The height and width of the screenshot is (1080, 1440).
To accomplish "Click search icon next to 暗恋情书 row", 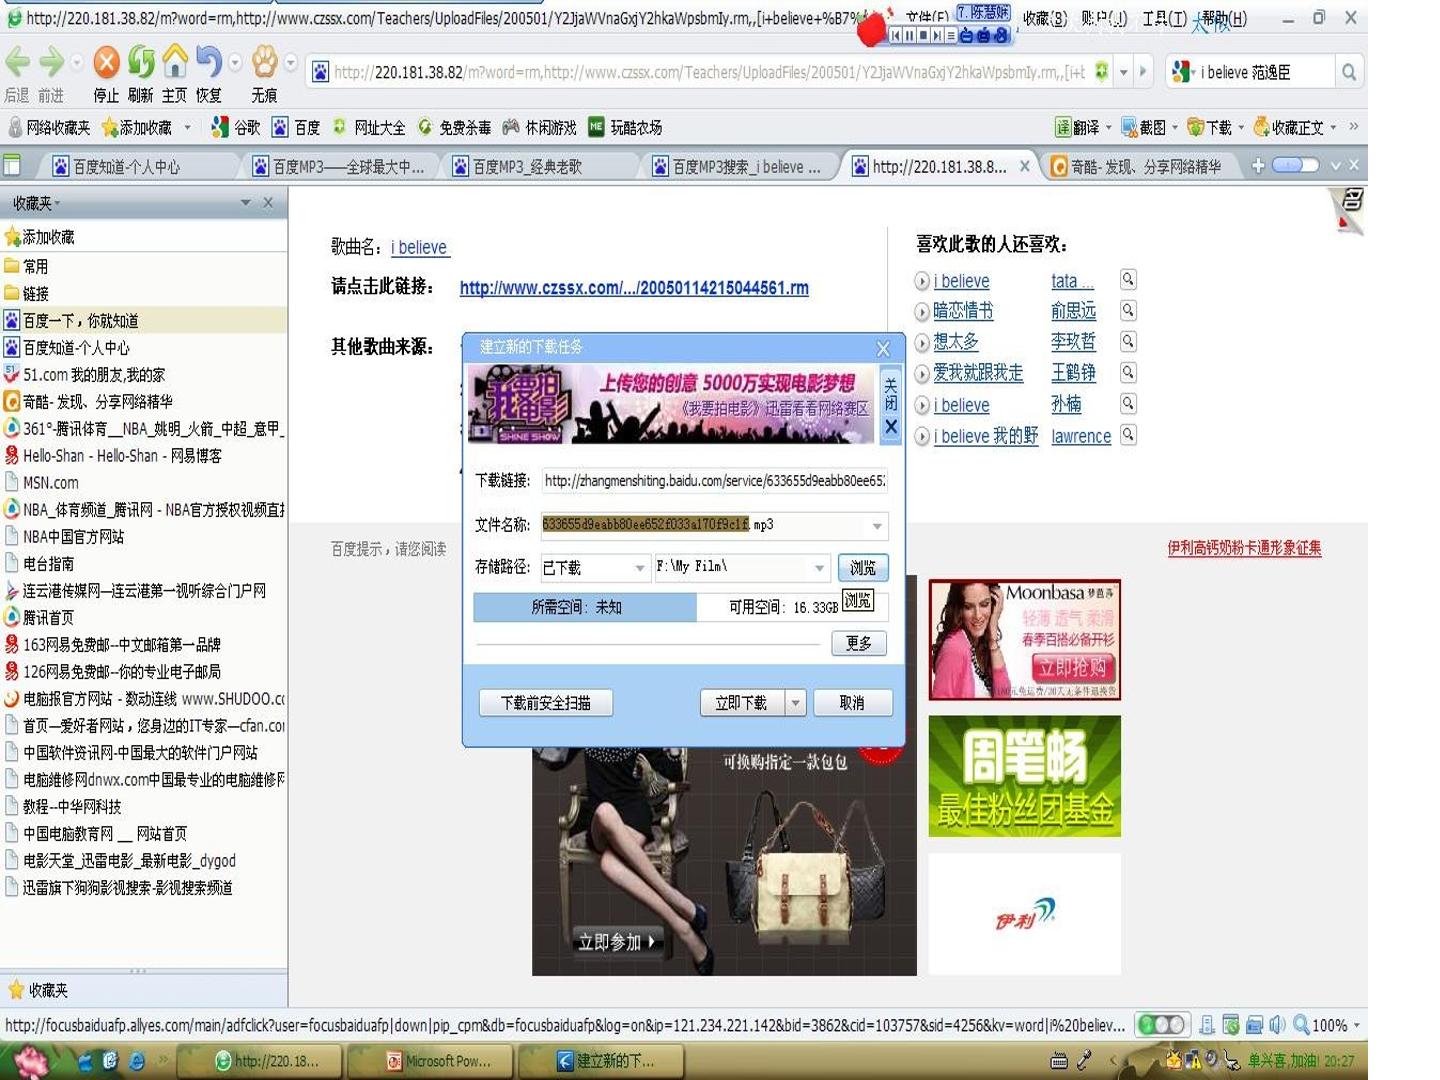I will tap(1128, 310).
